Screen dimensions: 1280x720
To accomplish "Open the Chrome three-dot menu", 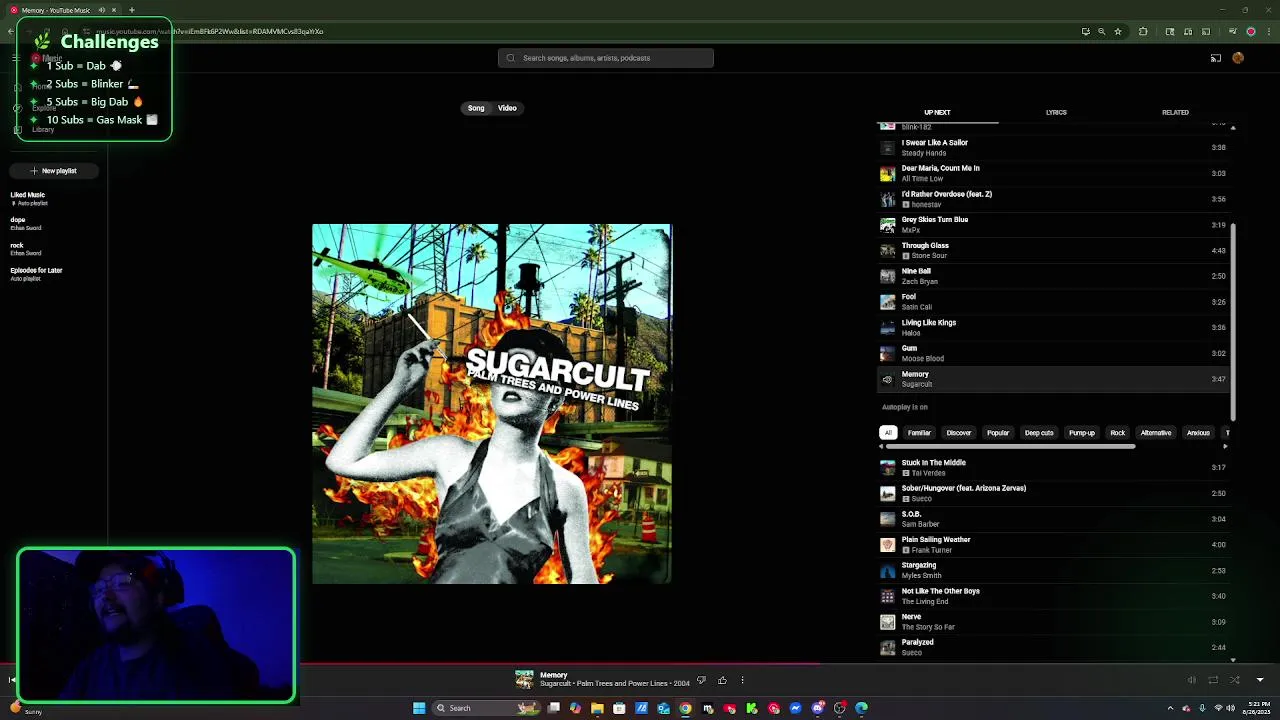I will [1268, 31].
